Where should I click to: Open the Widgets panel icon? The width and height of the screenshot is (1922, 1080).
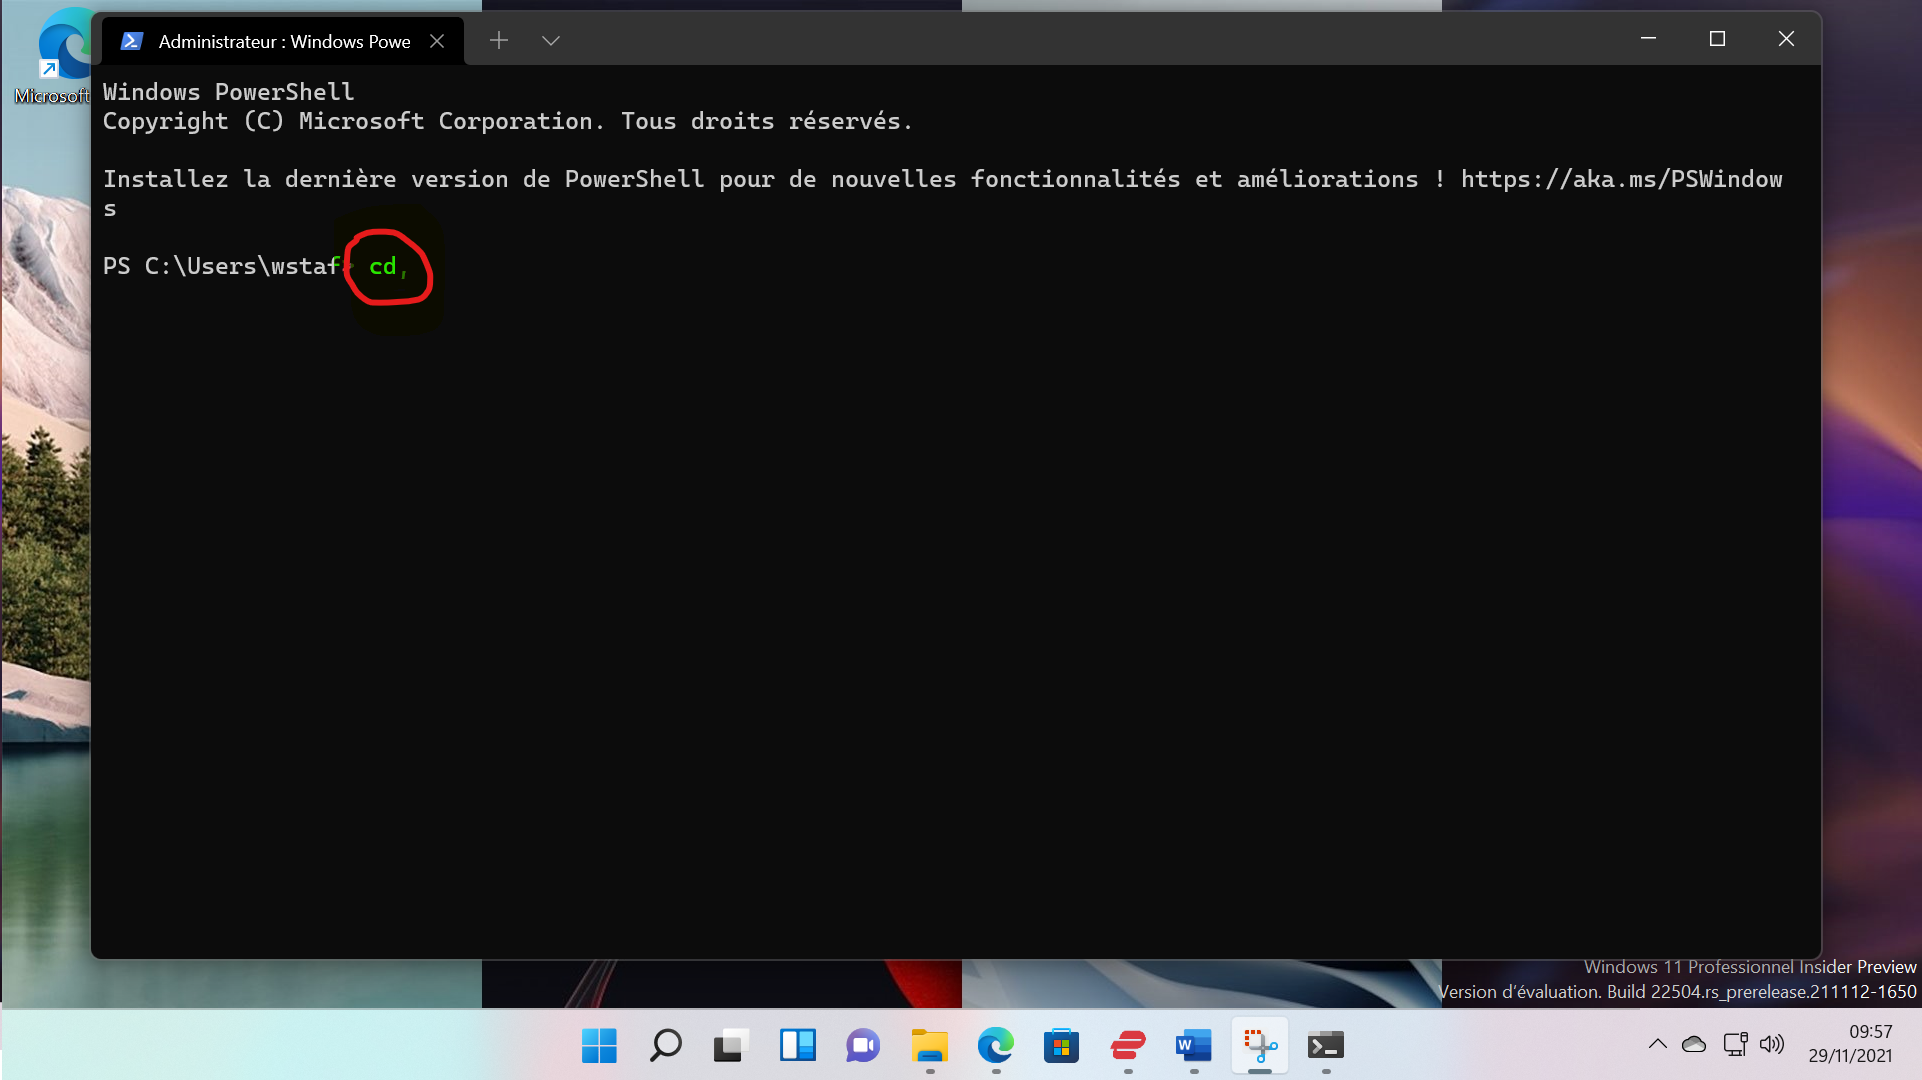click(x=797, y=1046)
